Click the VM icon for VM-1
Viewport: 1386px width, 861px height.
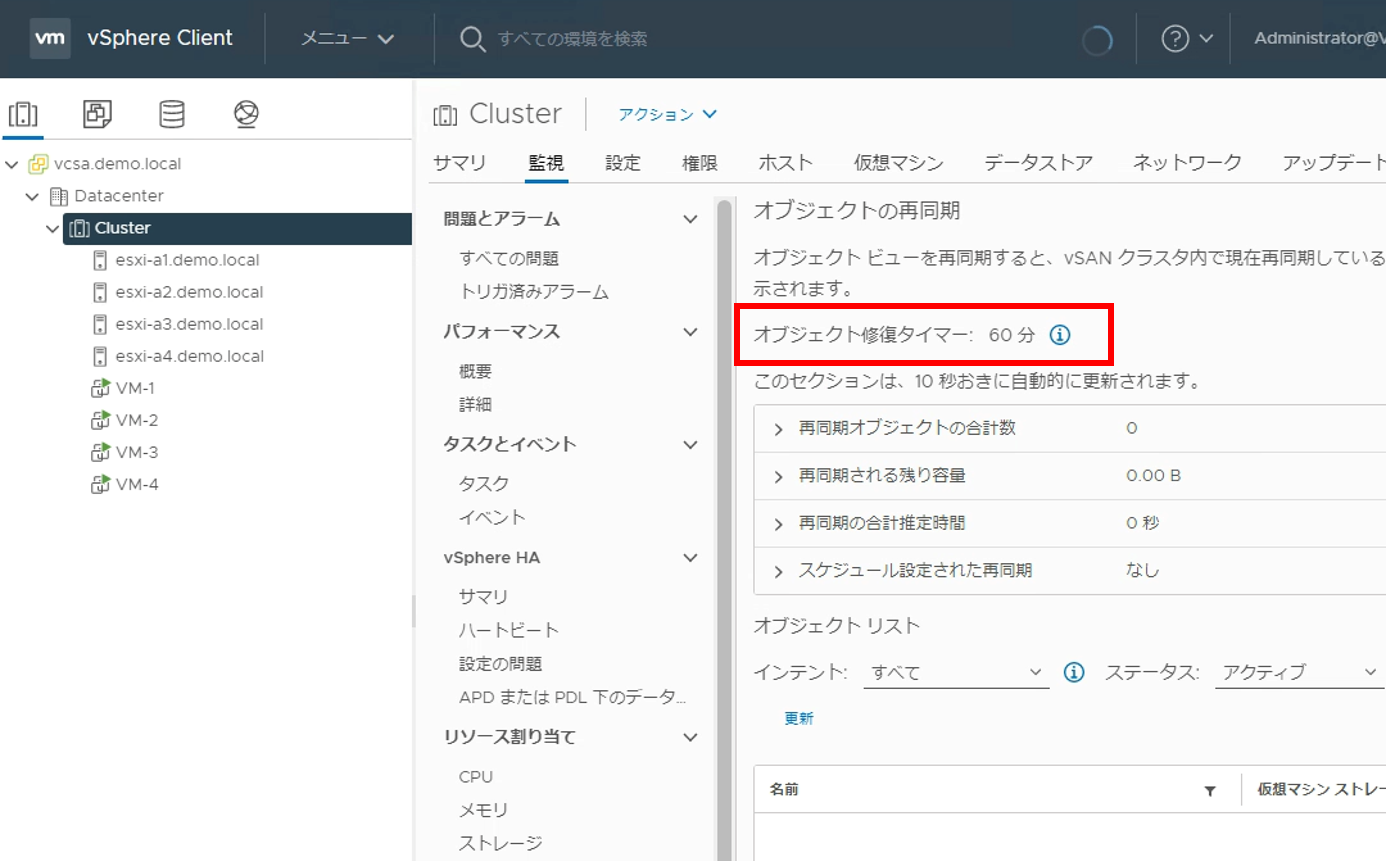[100, 388]
